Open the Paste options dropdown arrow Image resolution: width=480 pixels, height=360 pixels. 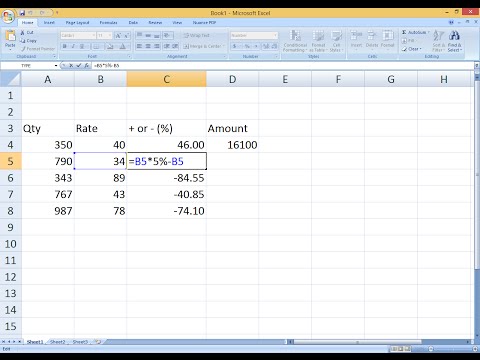pyautogui.click(x=10, y=49)
